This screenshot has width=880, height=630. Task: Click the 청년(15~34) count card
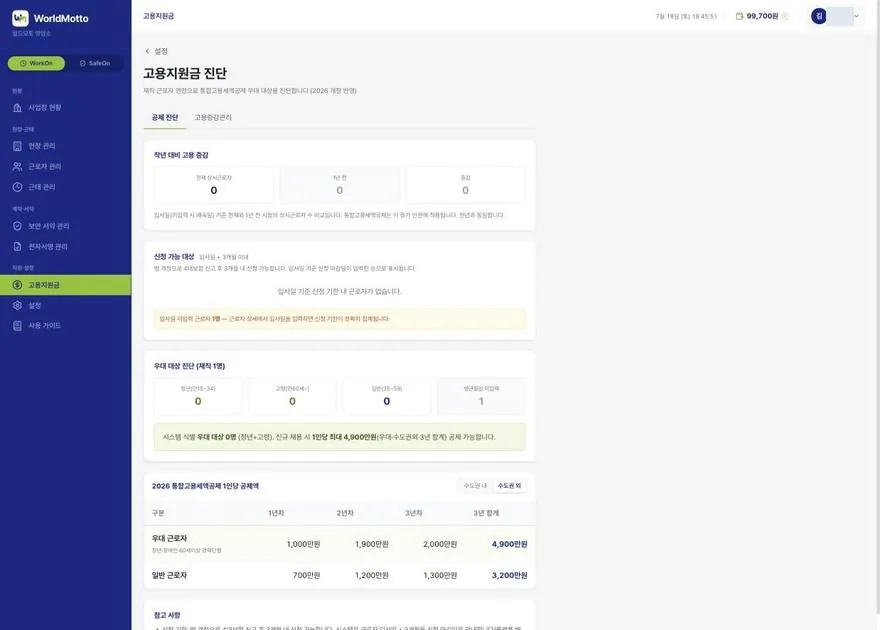coord(198,396)
